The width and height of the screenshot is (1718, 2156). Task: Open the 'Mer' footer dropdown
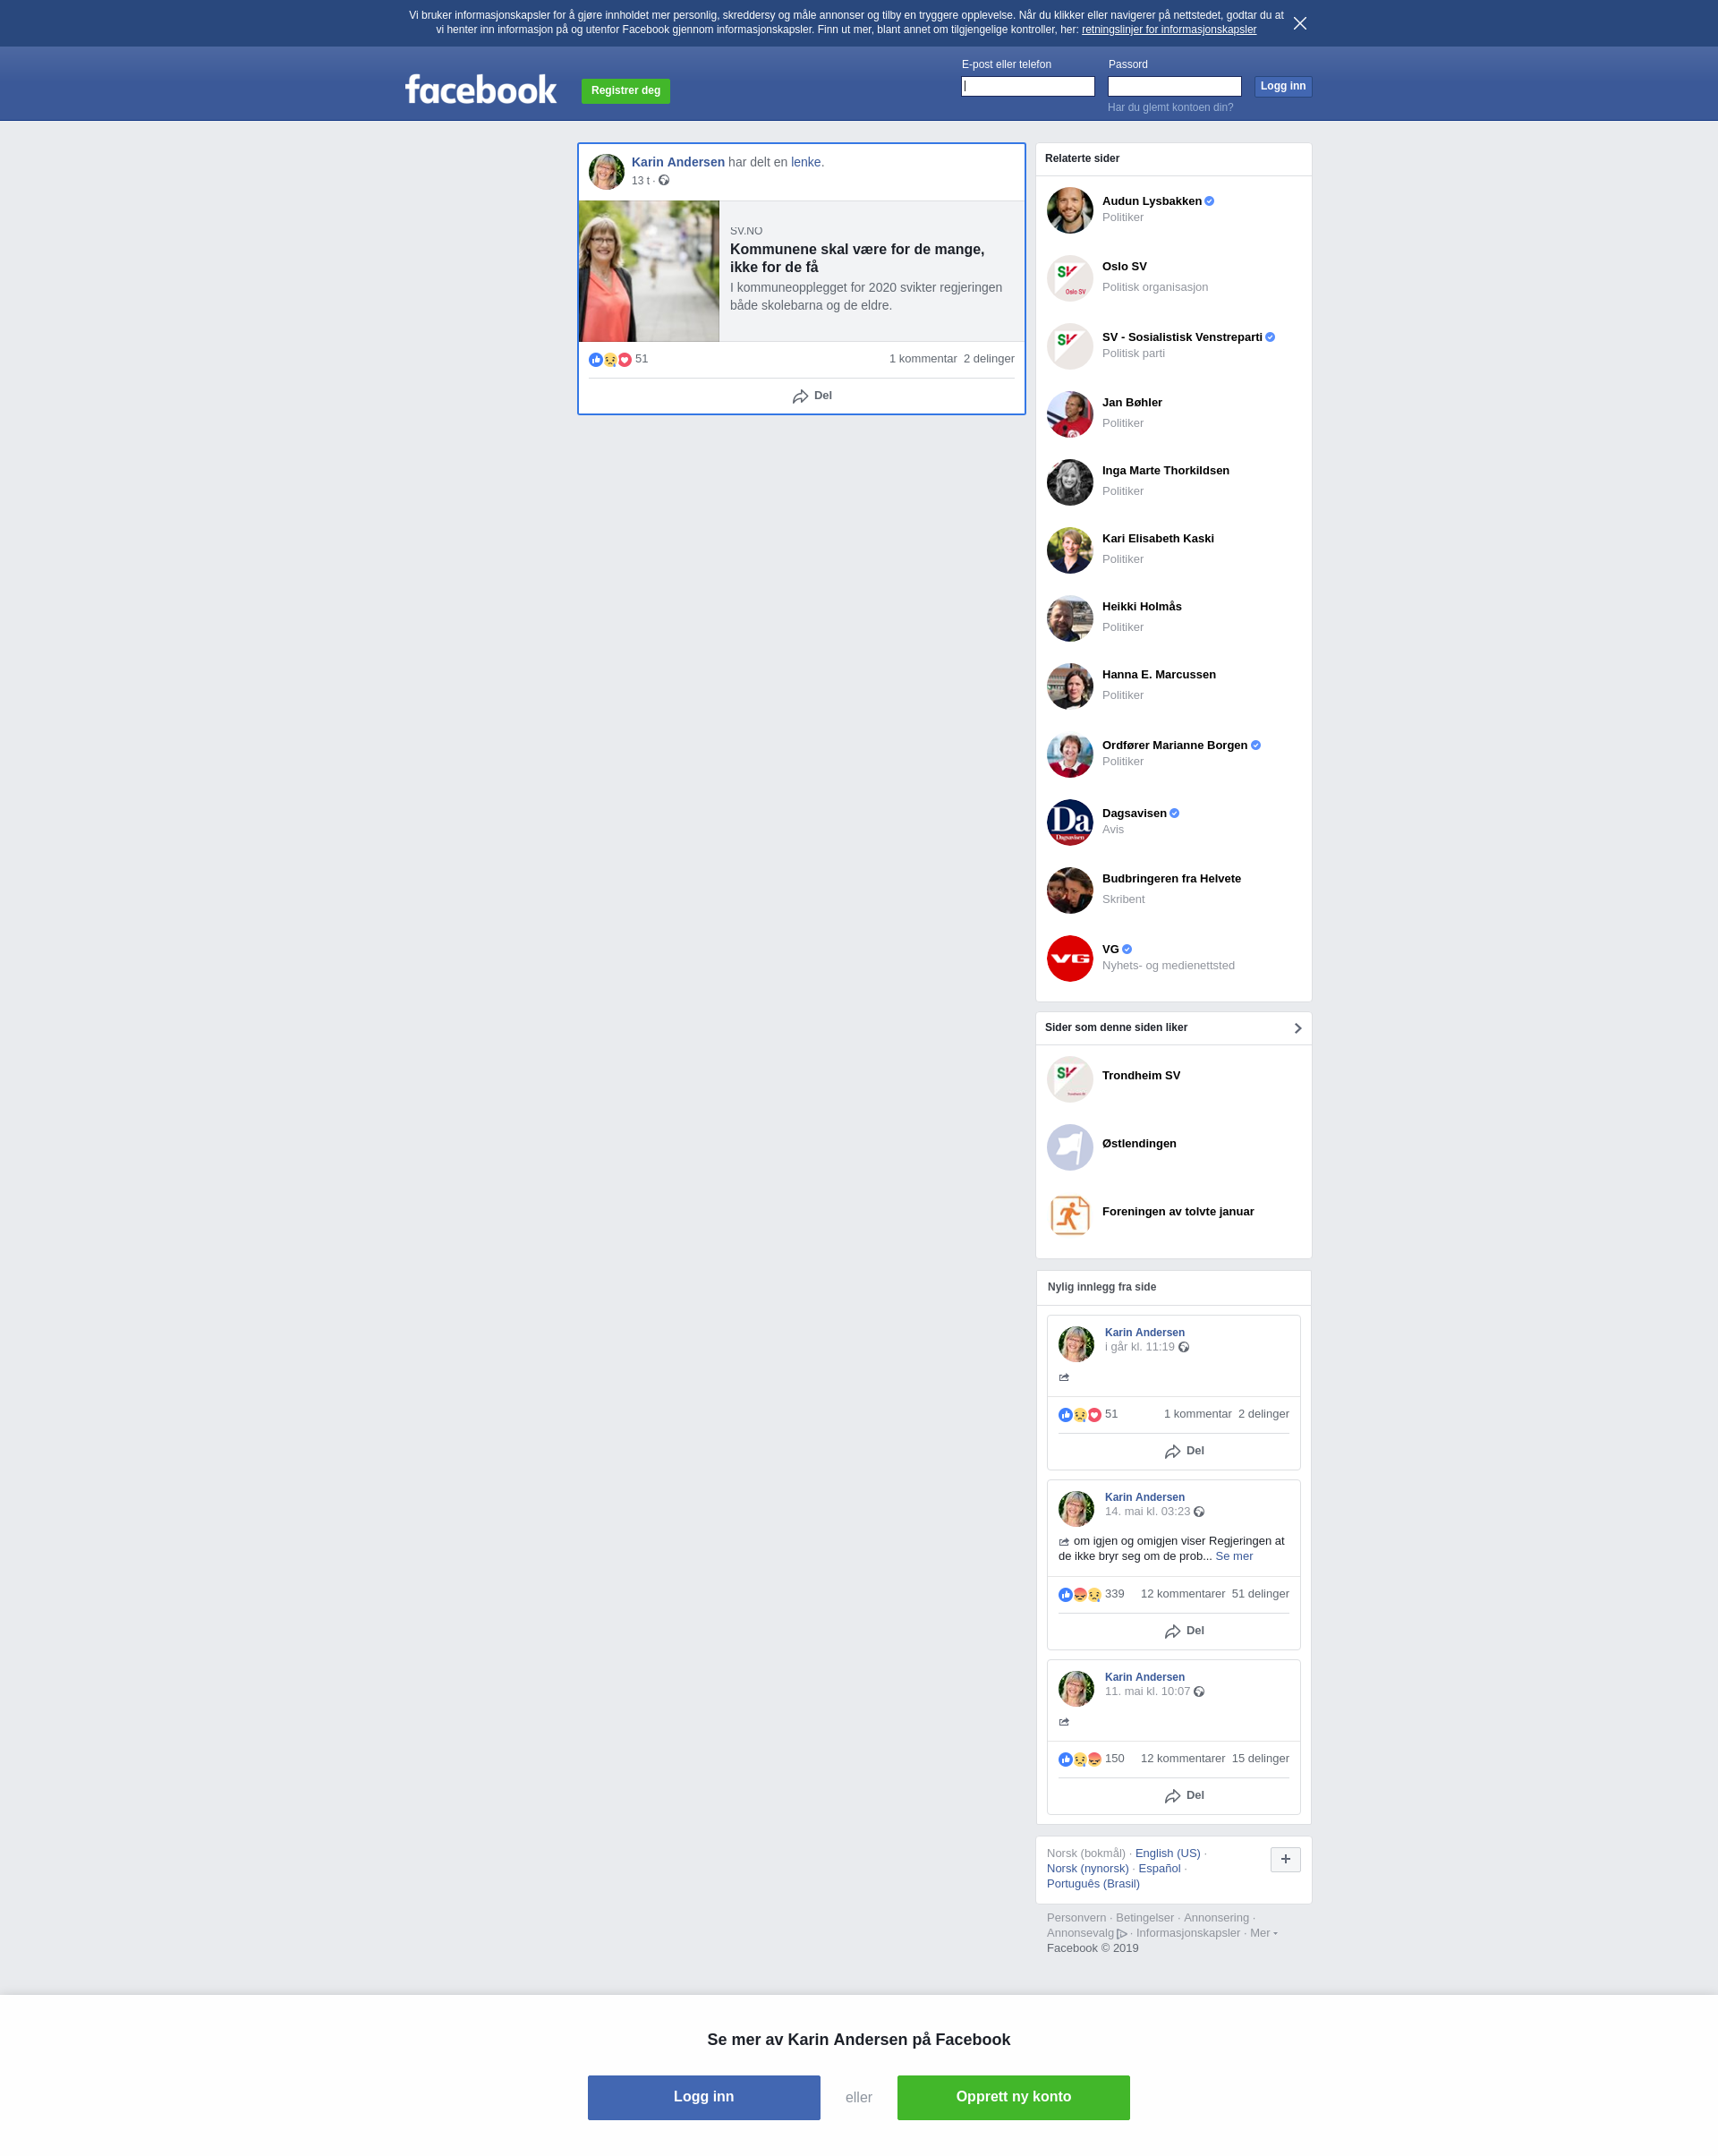1262,1933
